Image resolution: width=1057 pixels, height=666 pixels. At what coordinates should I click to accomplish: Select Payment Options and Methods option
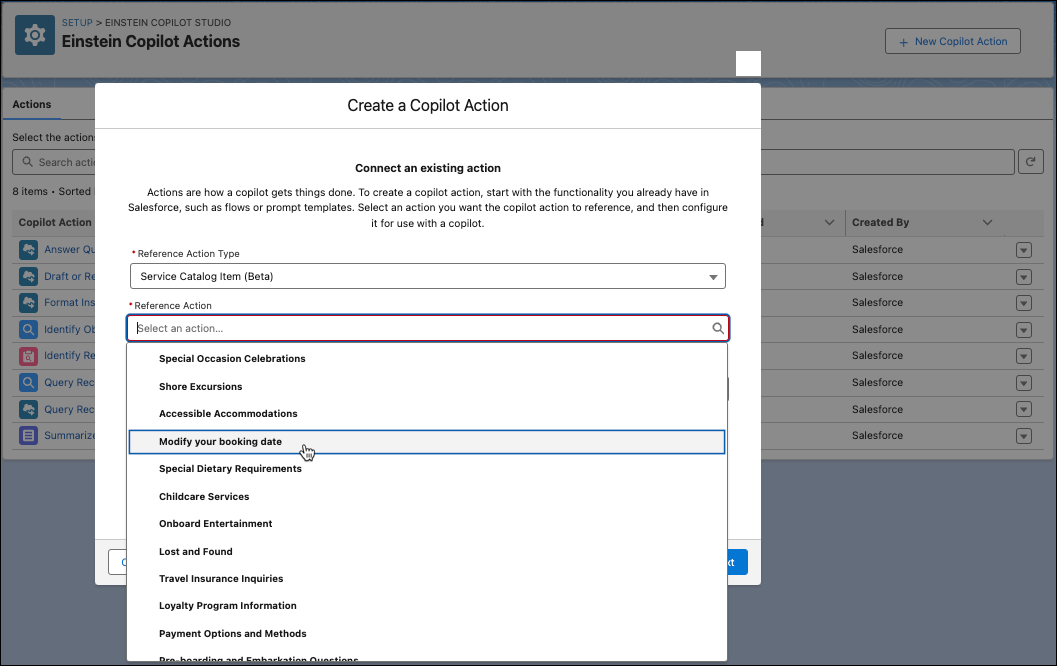[427, 634]
